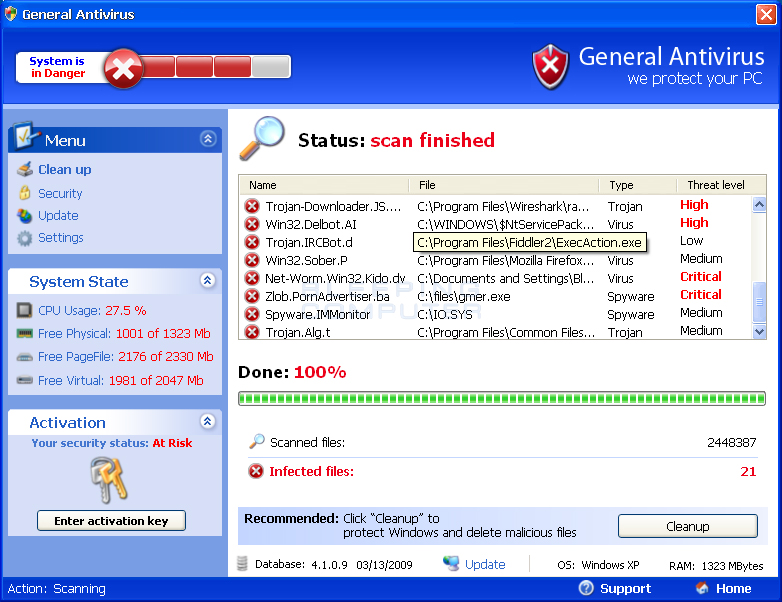
Task: Click the results list scroll down arrow
Action: click(759, 331)
